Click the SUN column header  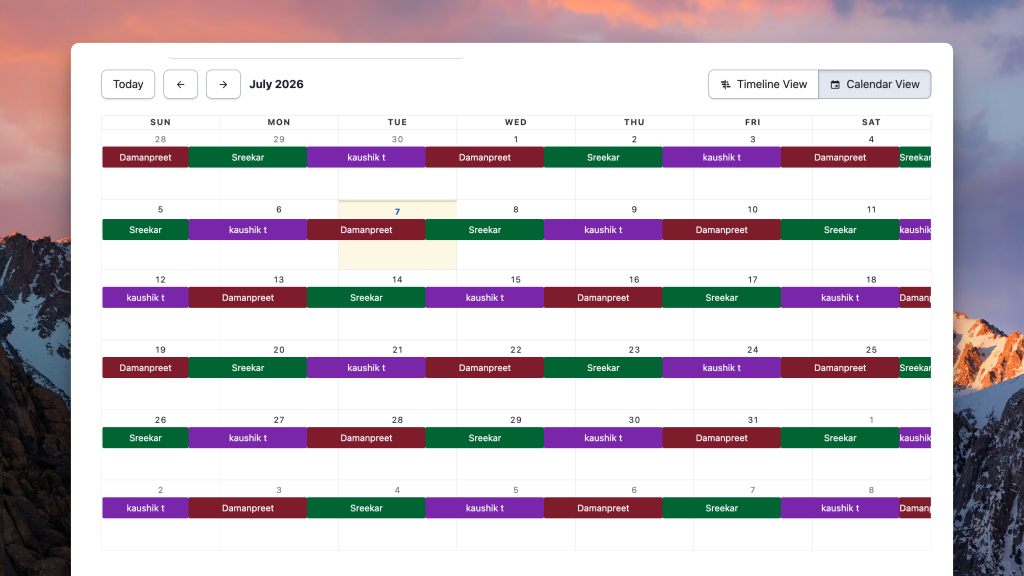coord(161,122)
